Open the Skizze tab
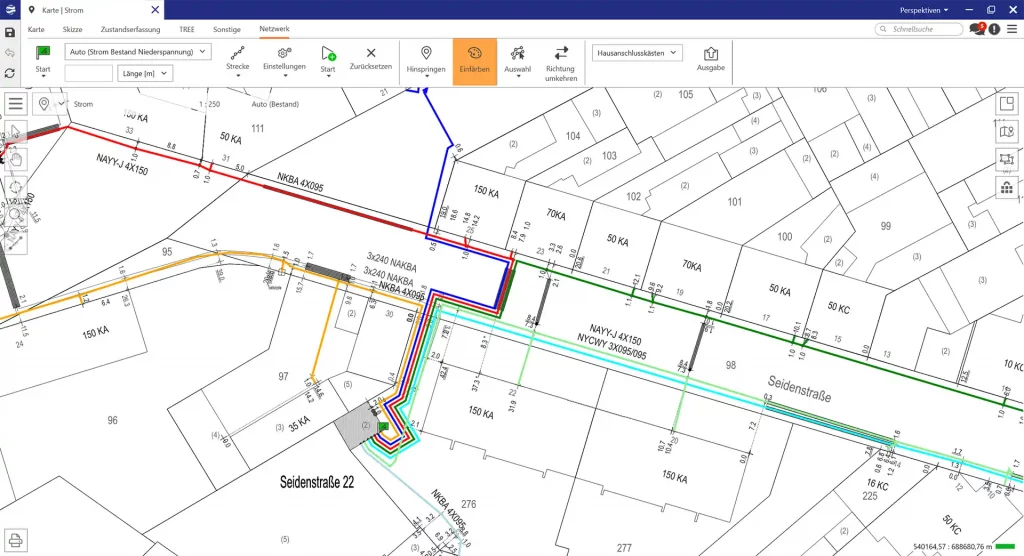 (x=73, y=30)
